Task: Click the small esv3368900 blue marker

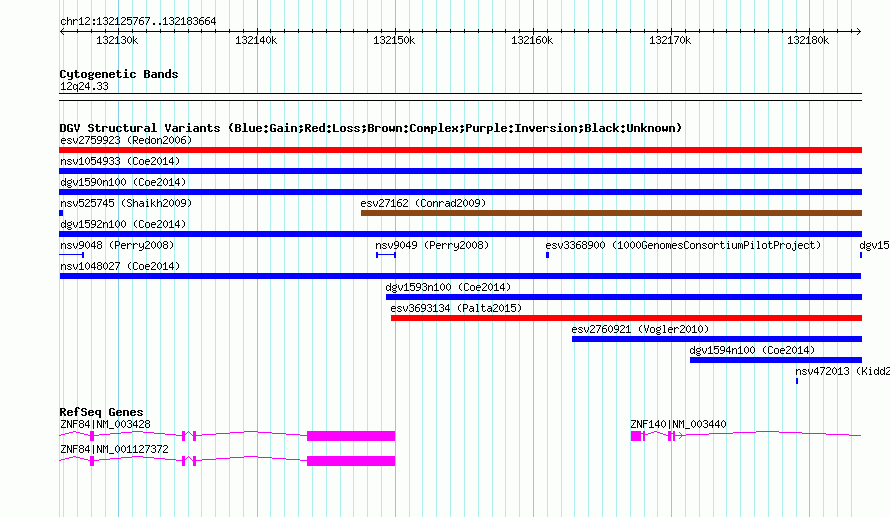Action: (547, 255)
